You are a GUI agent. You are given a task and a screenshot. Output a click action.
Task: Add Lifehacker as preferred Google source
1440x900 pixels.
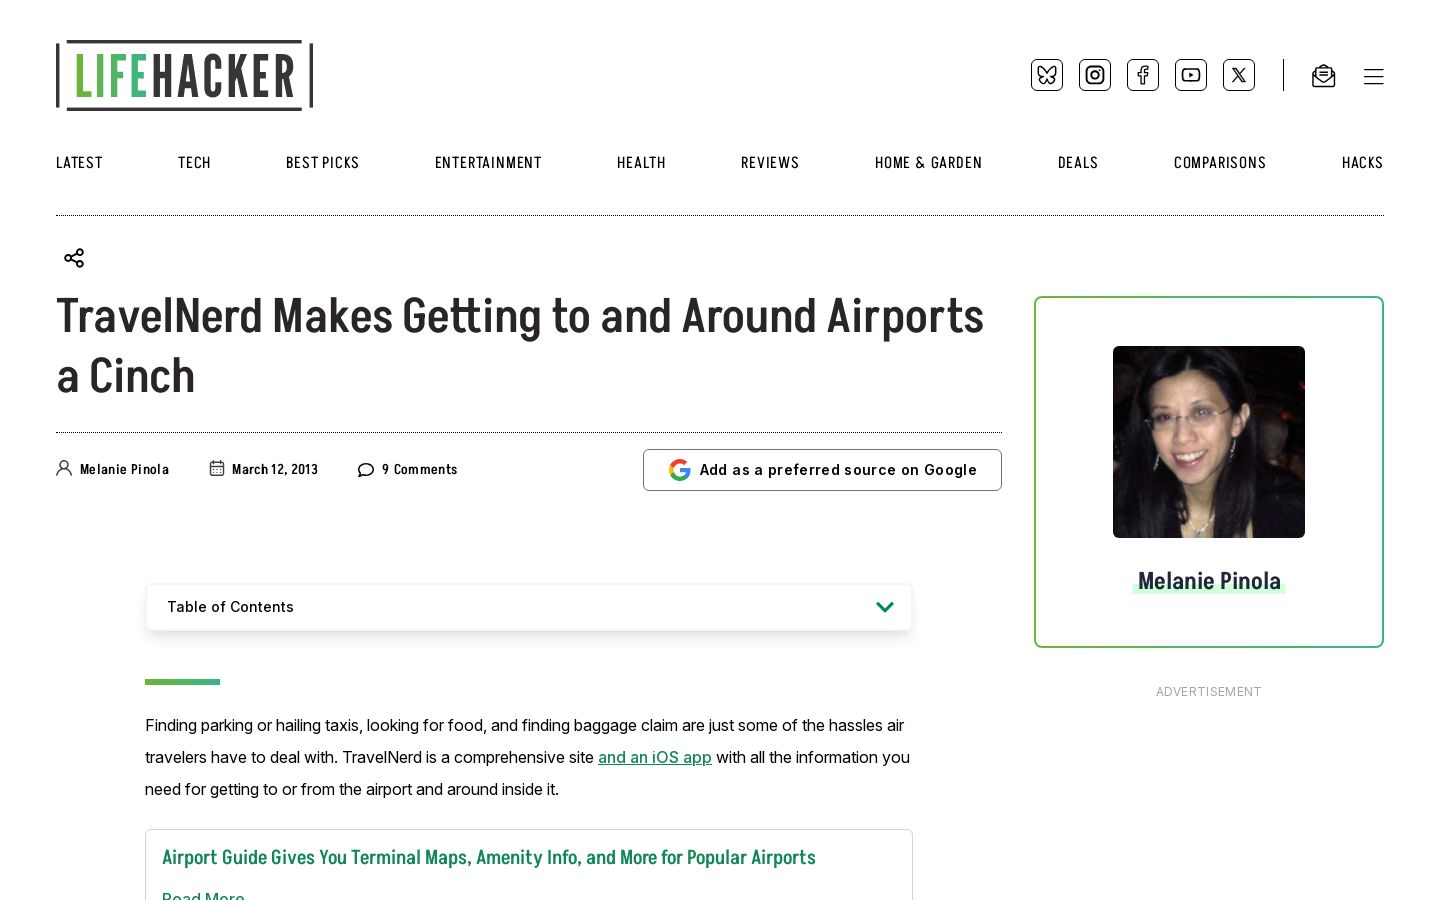(x=822, y=470)
